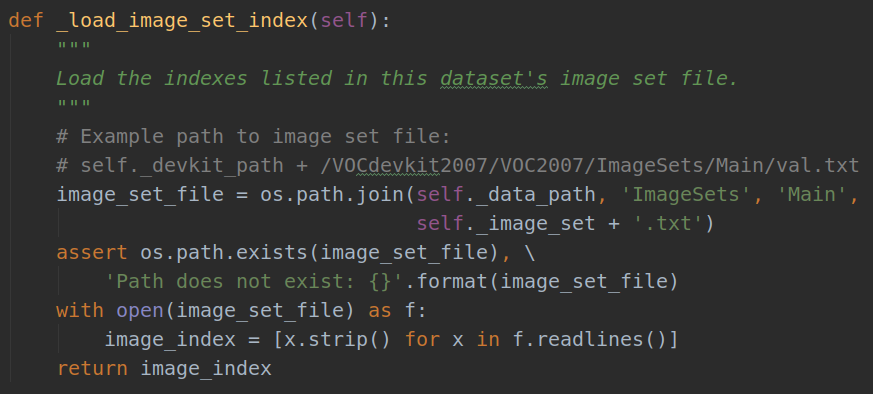The height and width of the screenshot is (394, 873).
Task: Click the open(image_set_file) call
Action: tap(236, 311)
